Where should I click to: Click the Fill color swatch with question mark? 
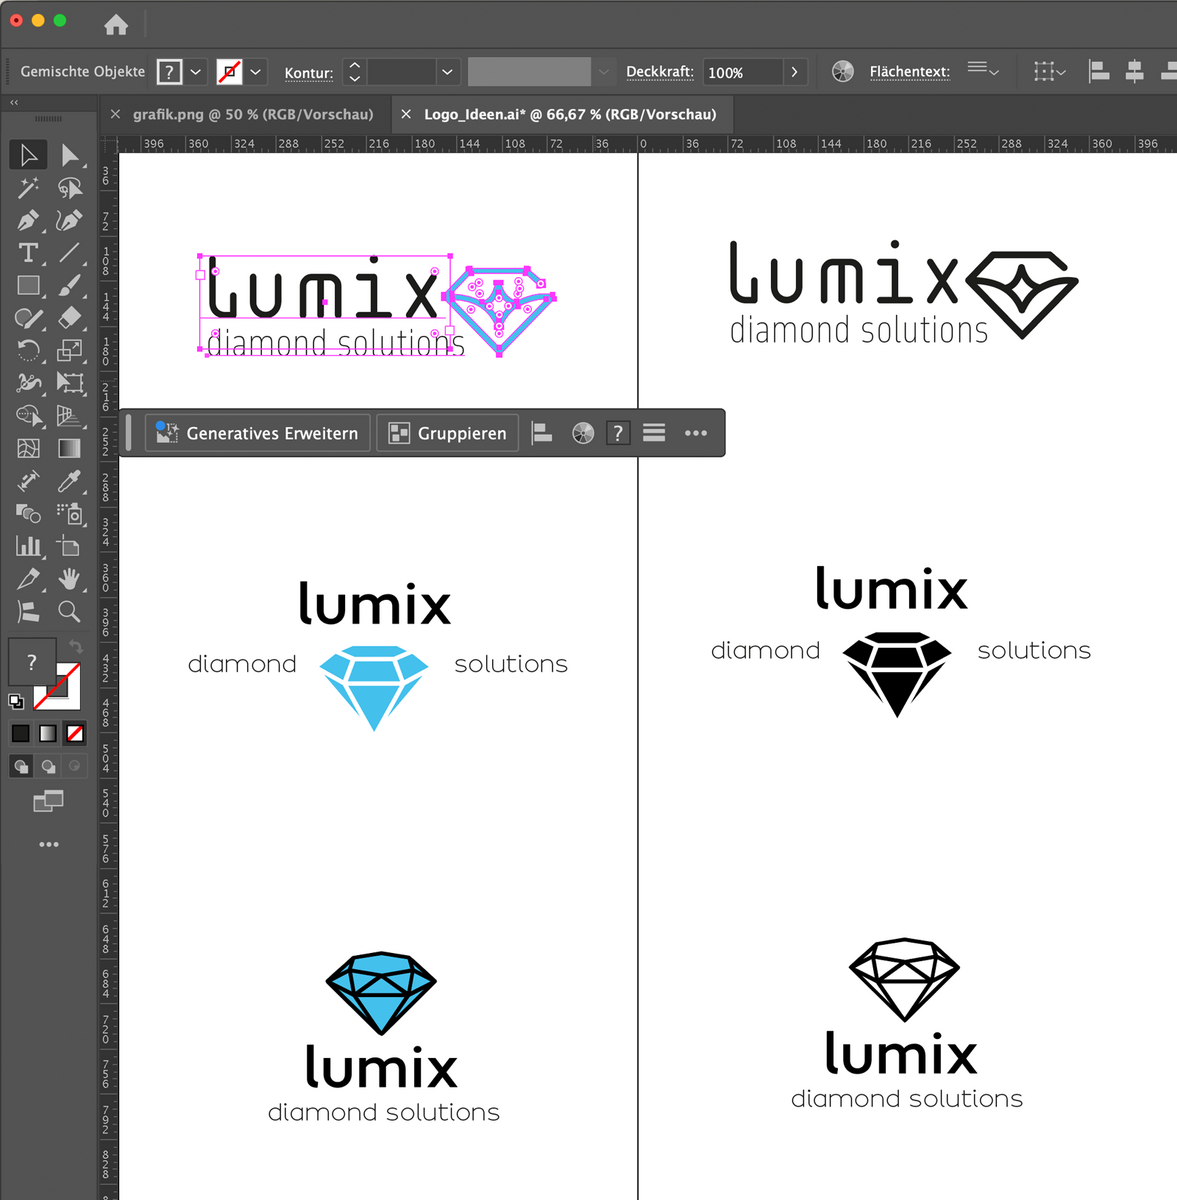pos(32,662)
